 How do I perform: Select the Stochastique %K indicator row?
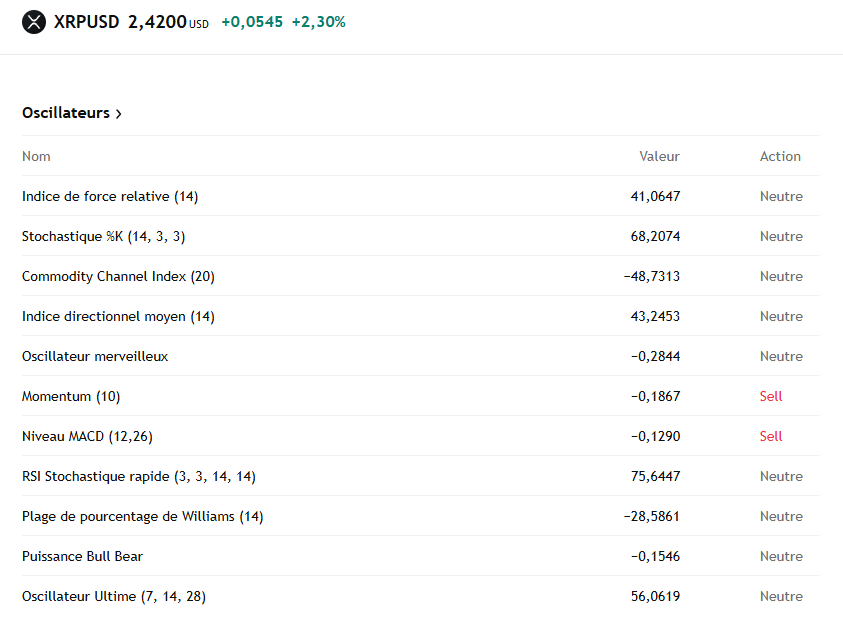(x=103, y=236)
